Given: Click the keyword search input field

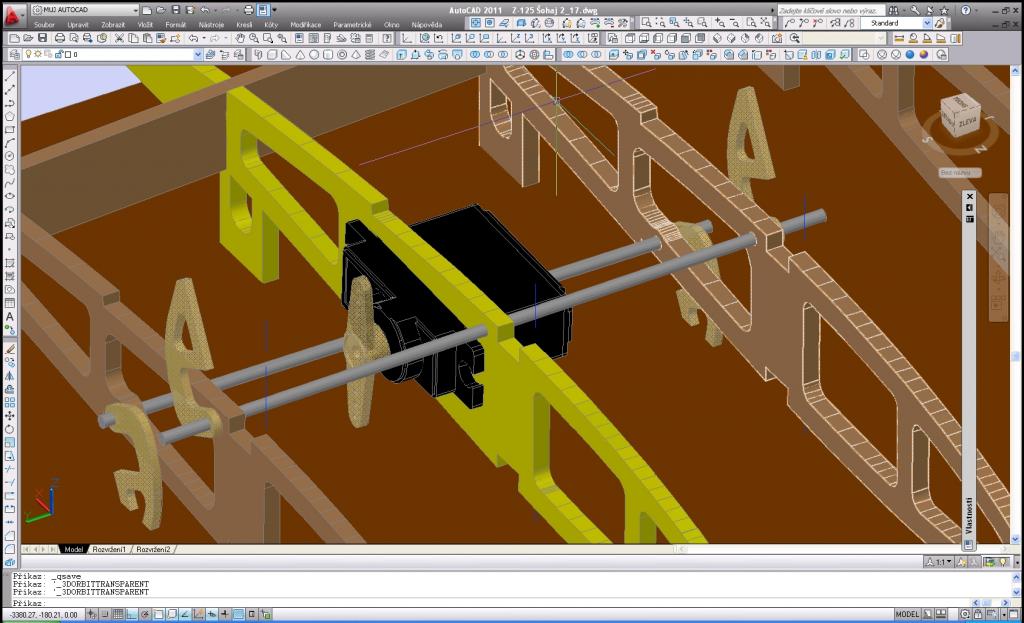Looking at the screenshot, I should coord(818,9).
